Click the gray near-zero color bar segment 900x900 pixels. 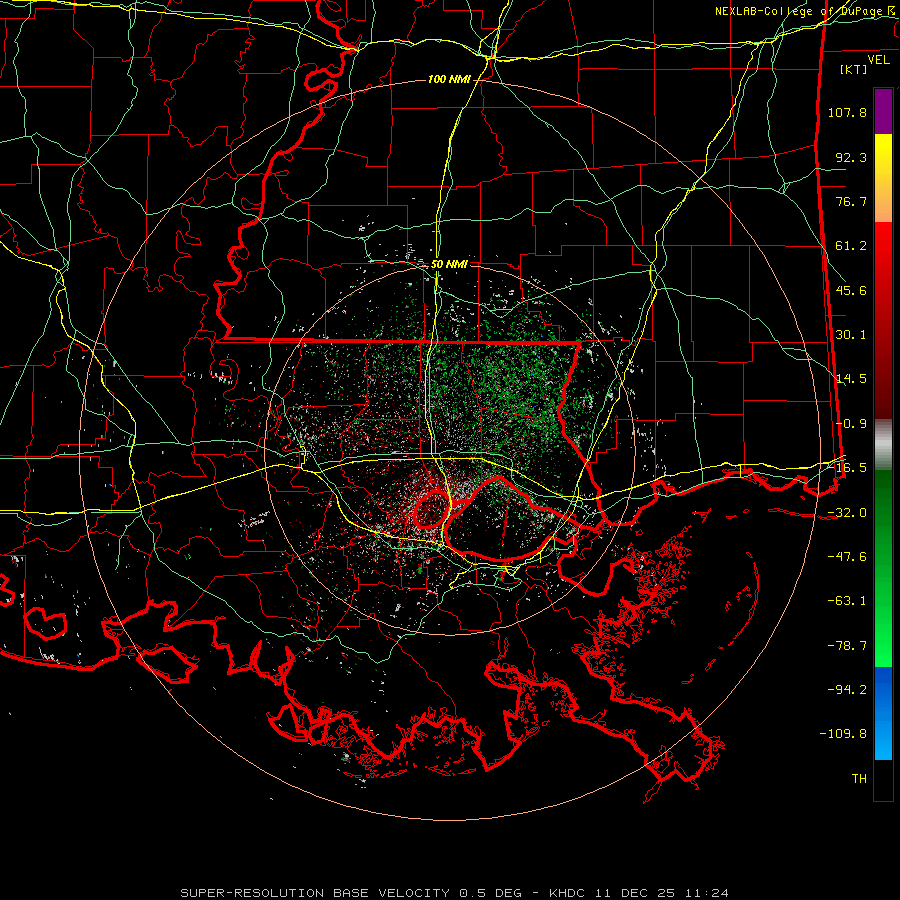coord(883,445)
